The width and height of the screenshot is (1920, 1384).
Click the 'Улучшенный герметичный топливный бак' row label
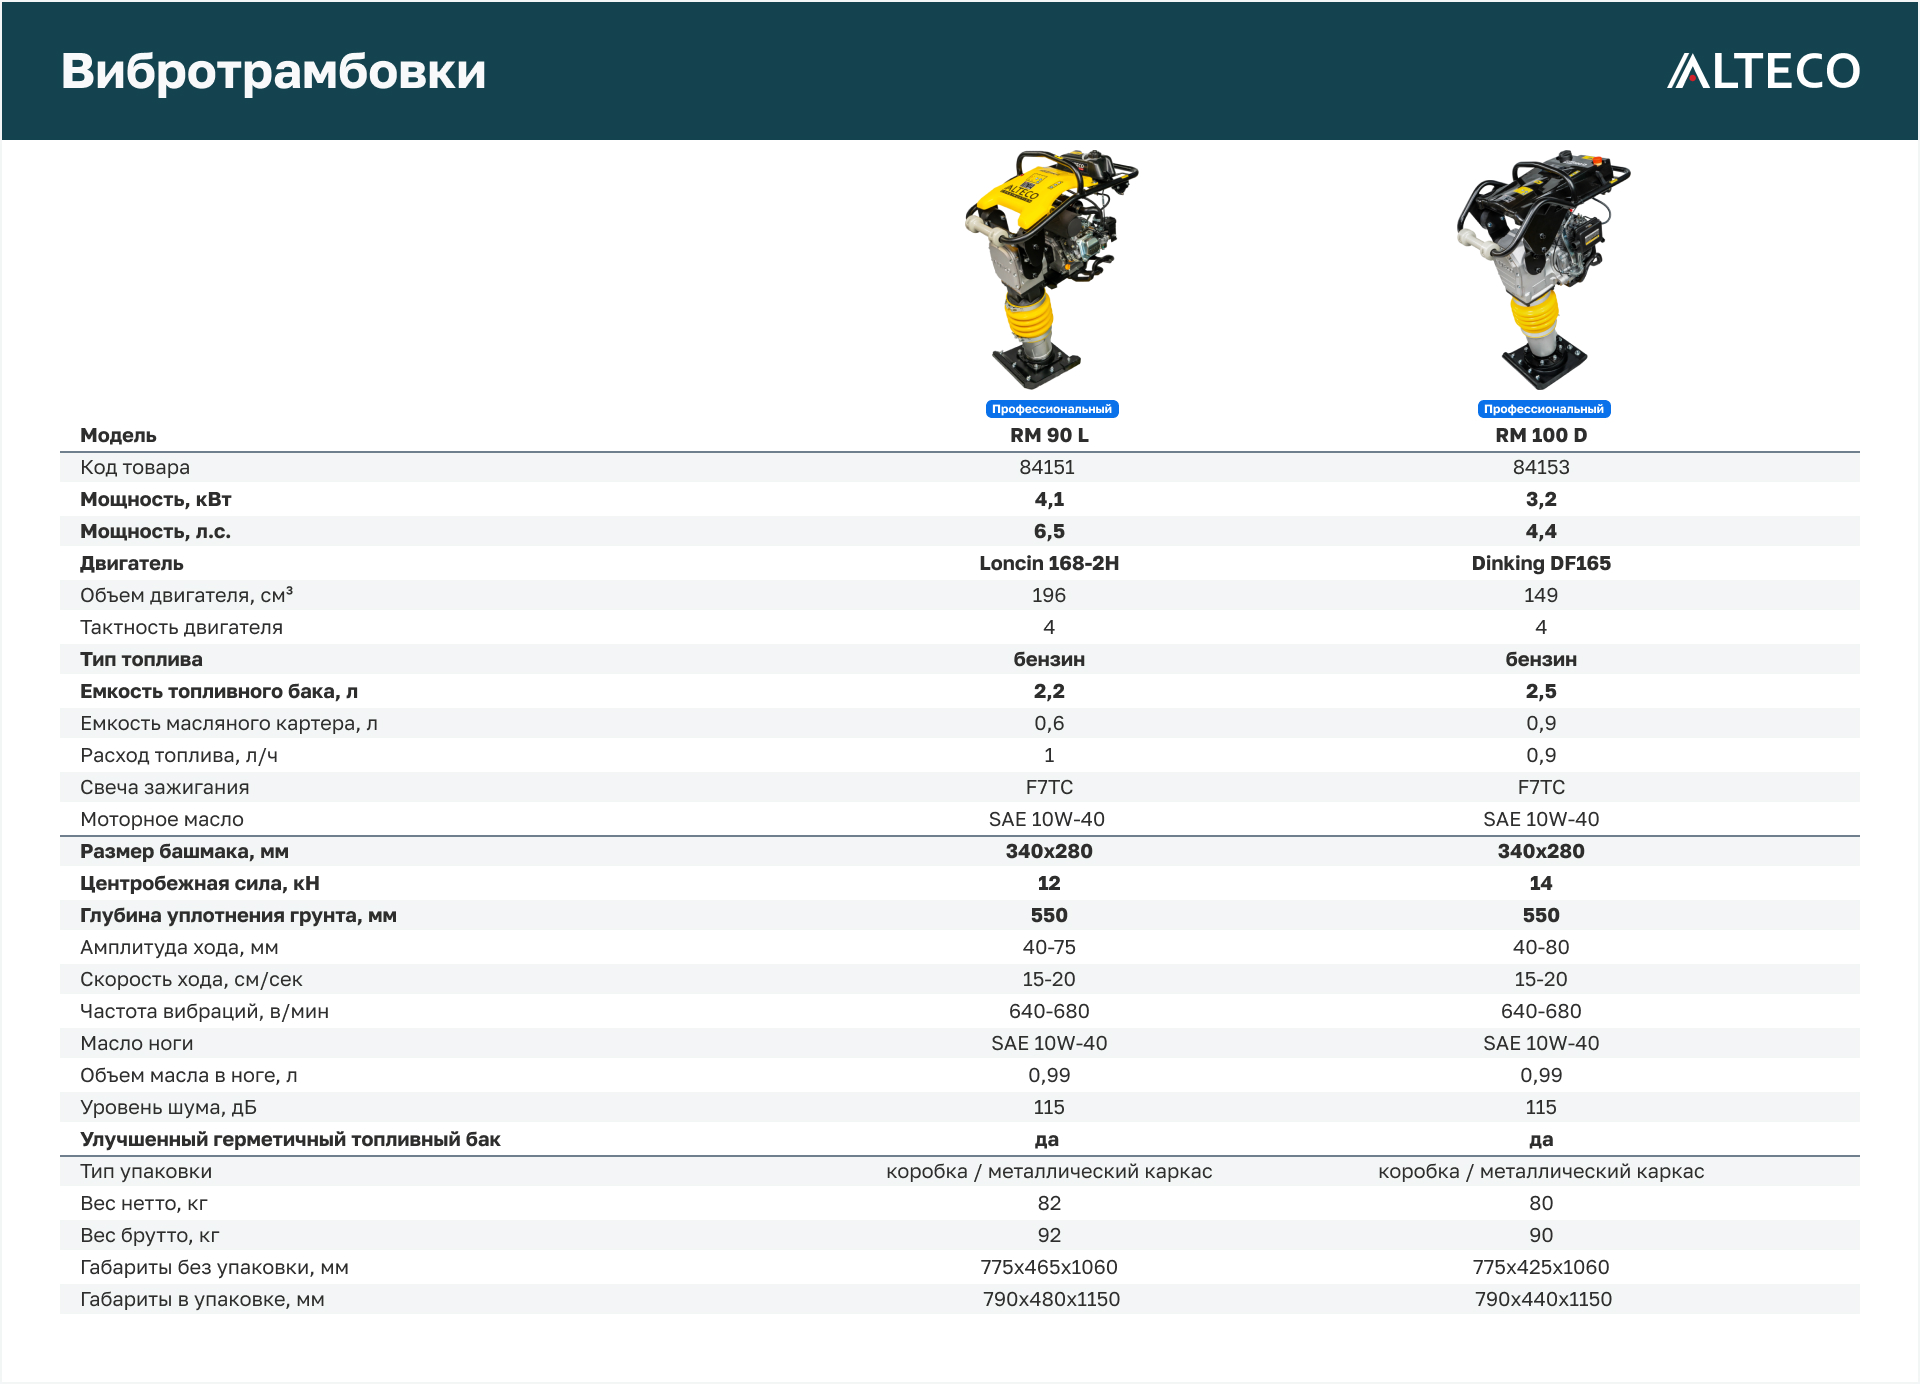pos(290,1139)
